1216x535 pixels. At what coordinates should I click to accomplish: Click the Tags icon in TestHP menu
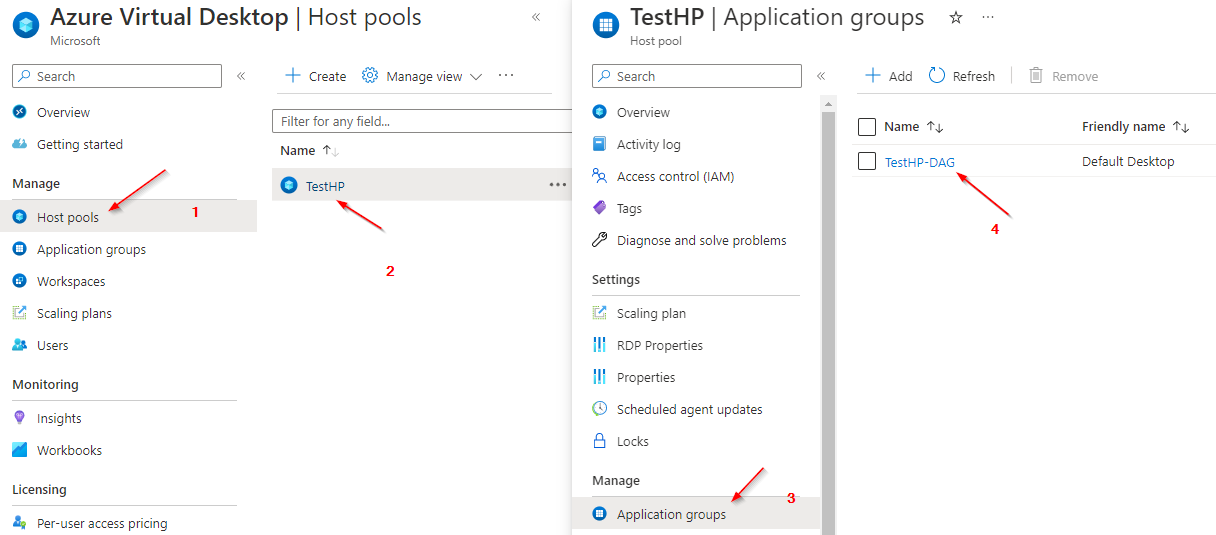[600, 208]
